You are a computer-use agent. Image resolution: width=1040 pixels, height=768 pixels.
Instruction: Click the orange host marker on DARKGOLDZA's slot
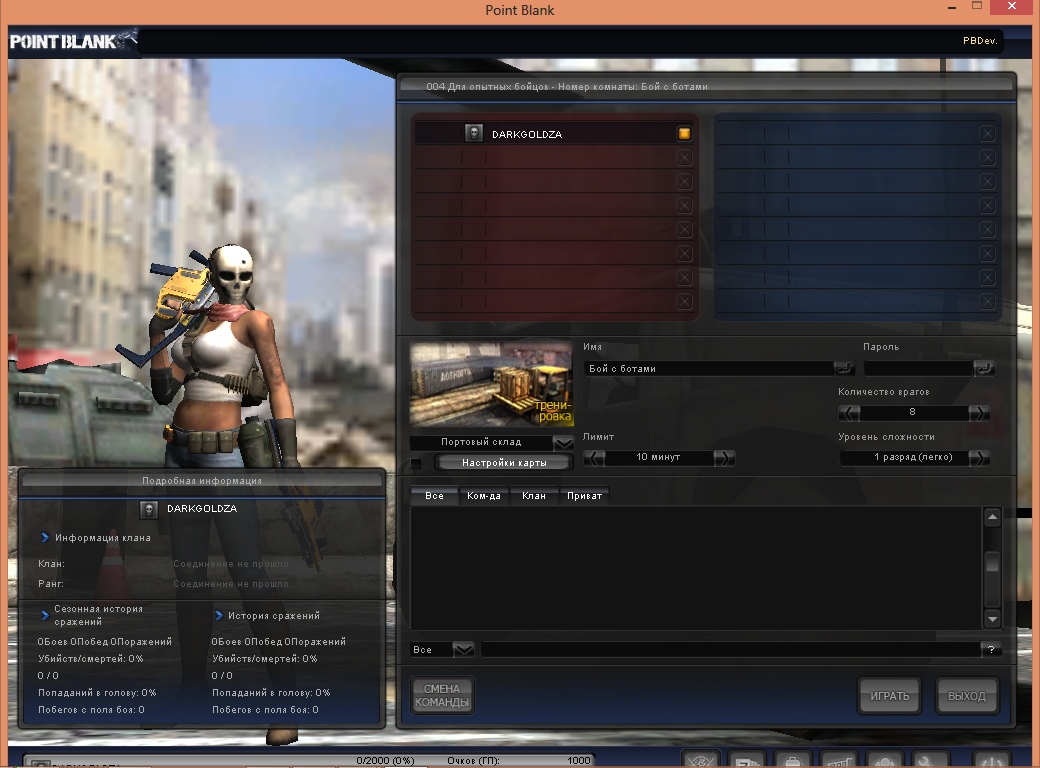click(684, 134)
